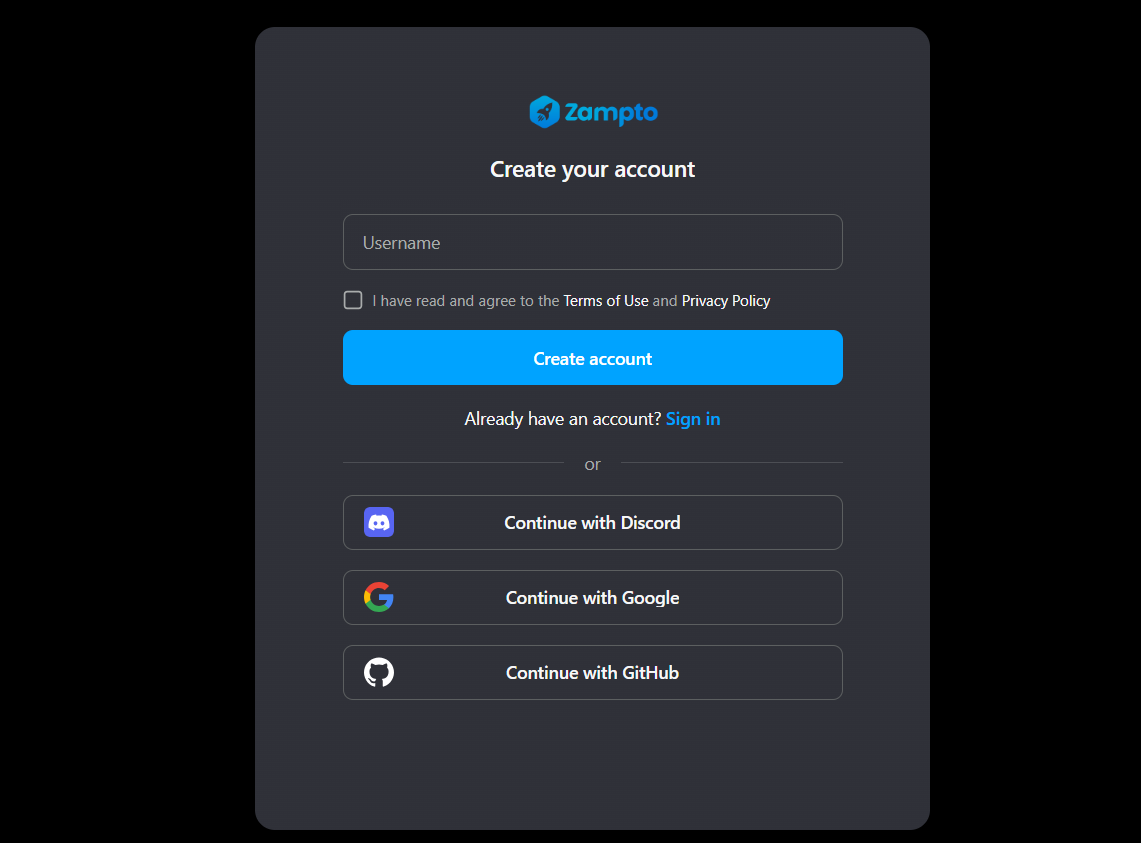Open the Privacy Policy link

[x=726, y=301]
